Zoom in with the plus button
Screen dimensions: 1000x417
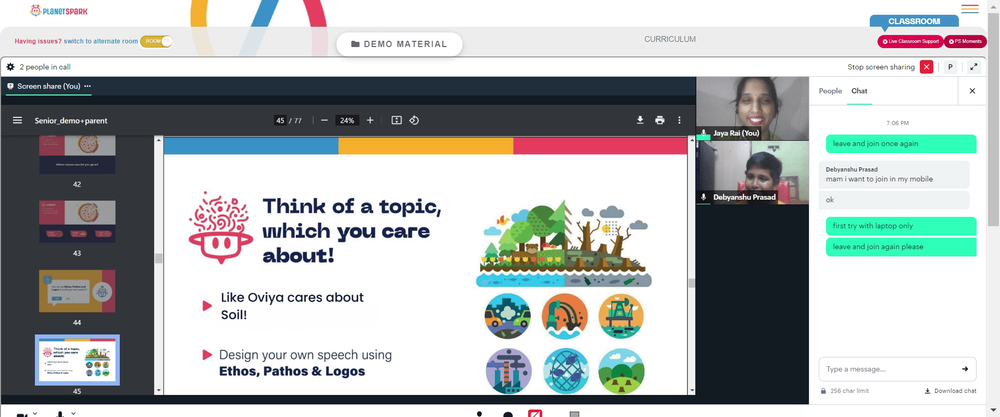[x=370, y=121]
